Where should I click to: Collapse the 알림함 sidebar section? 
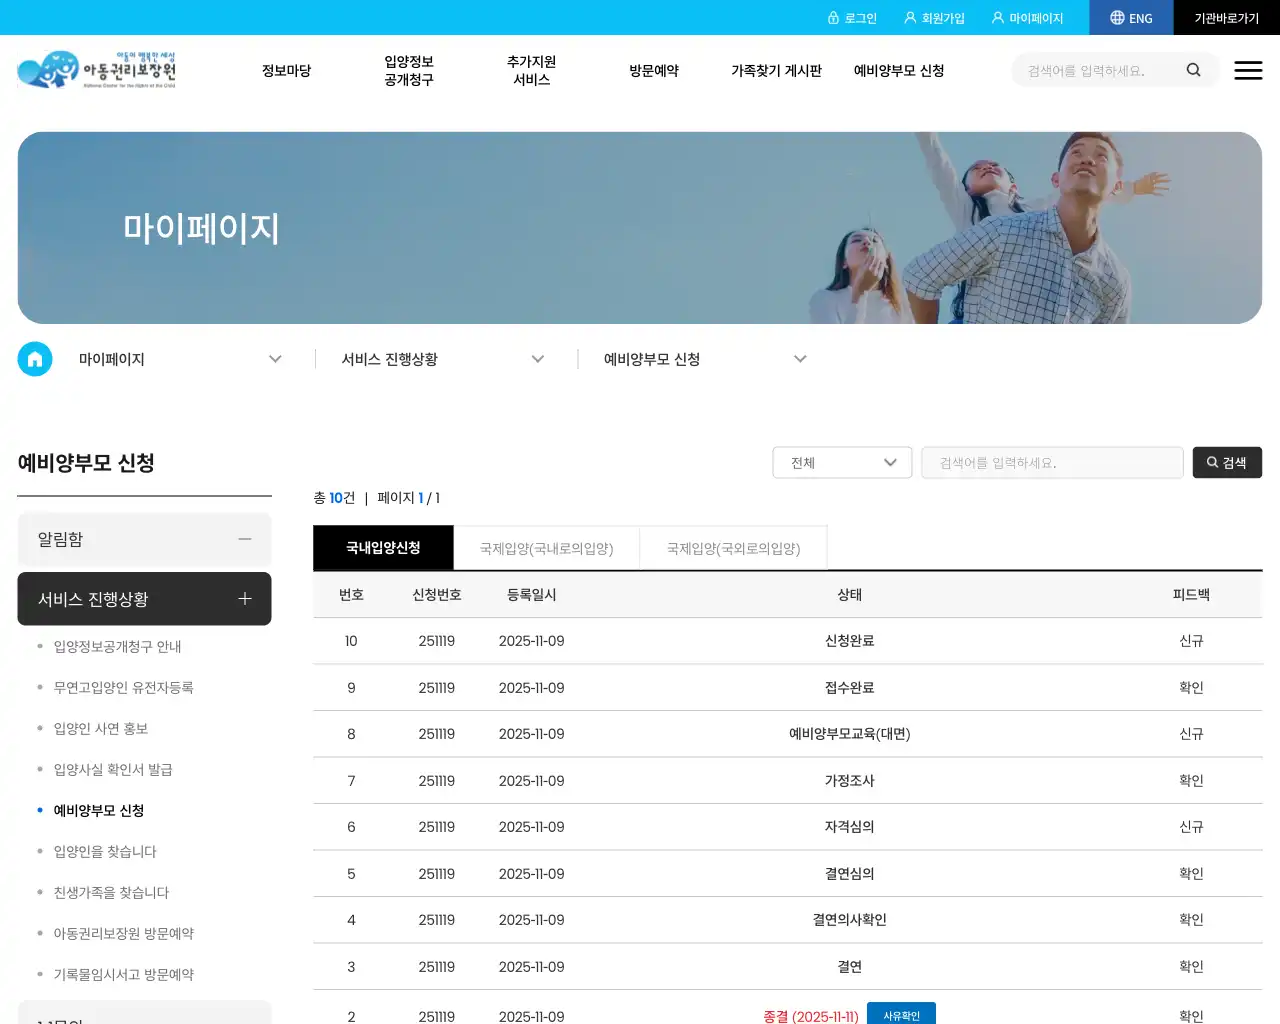245,539
